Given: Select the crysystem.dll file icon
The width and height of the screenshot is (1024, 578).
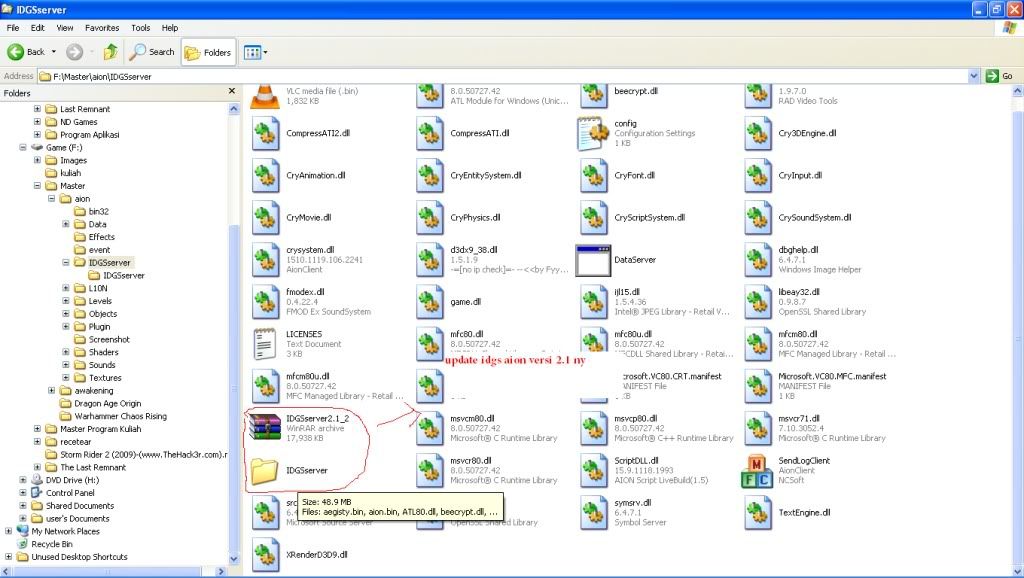Looking at the screenshot, I should pyautogui.click(x=264, y=260).
